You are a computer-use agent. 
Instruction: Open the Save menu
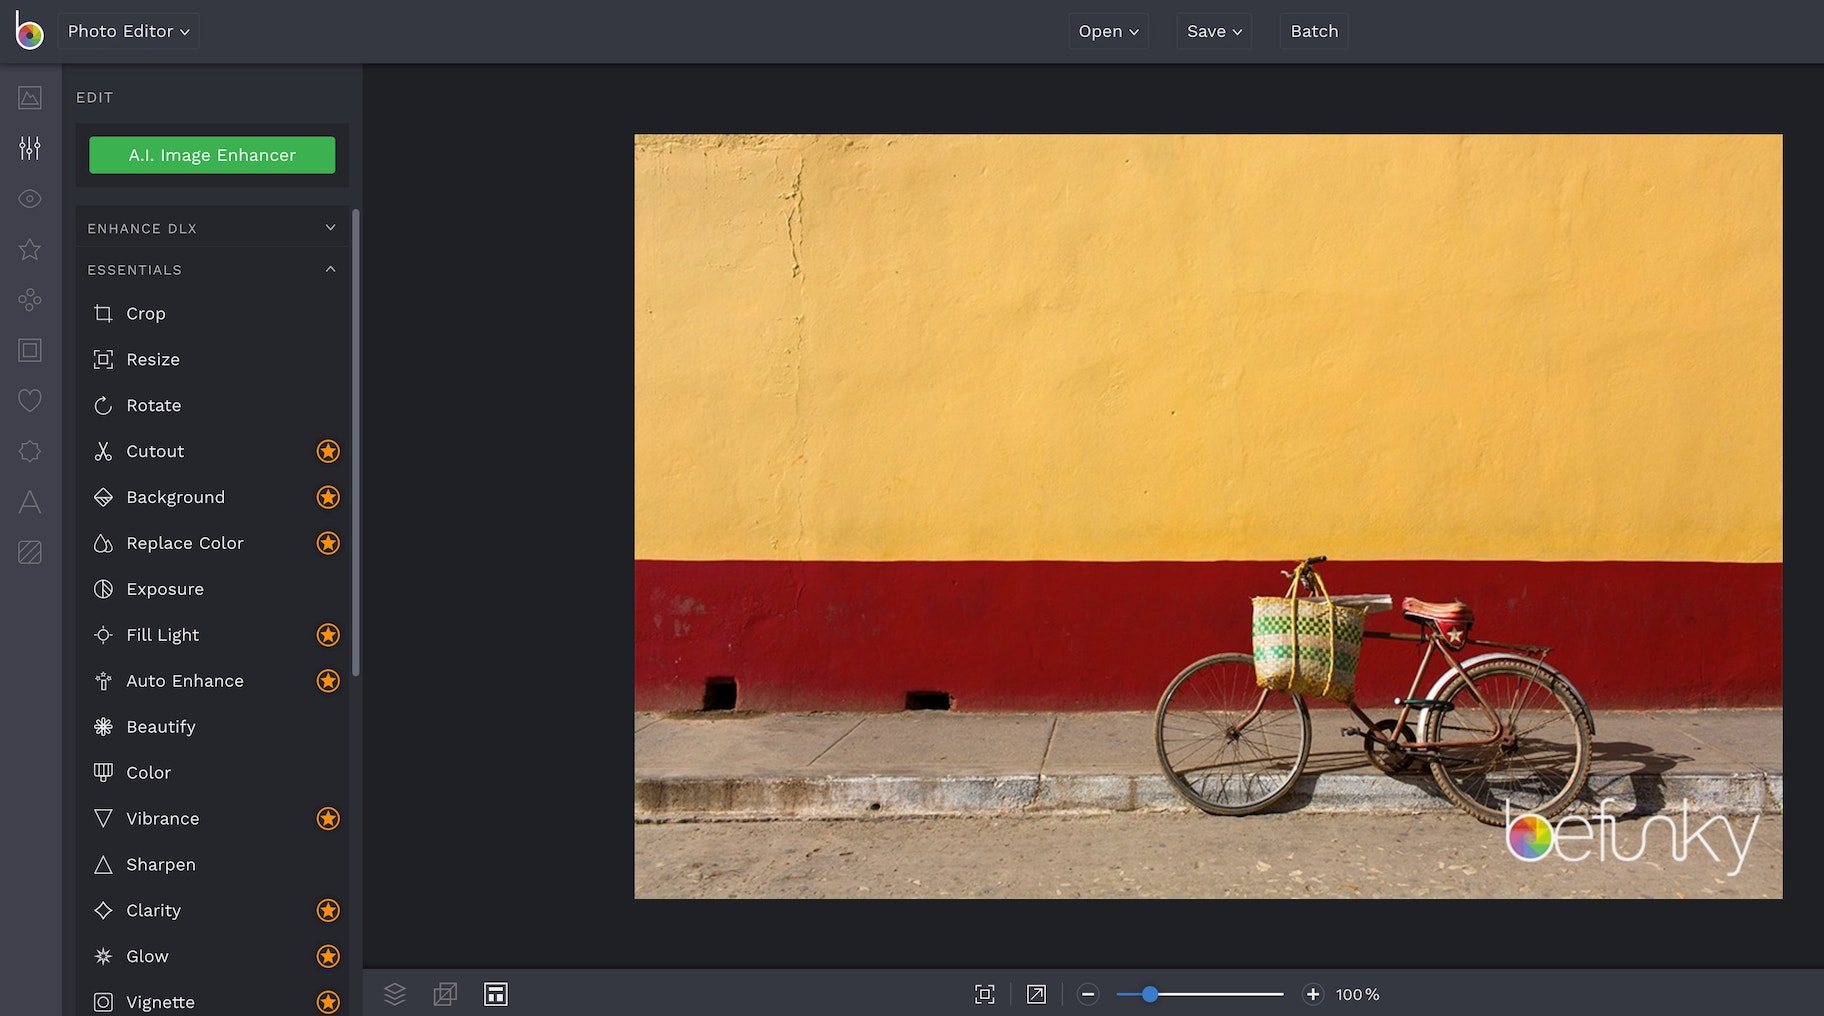(1214, 31)
